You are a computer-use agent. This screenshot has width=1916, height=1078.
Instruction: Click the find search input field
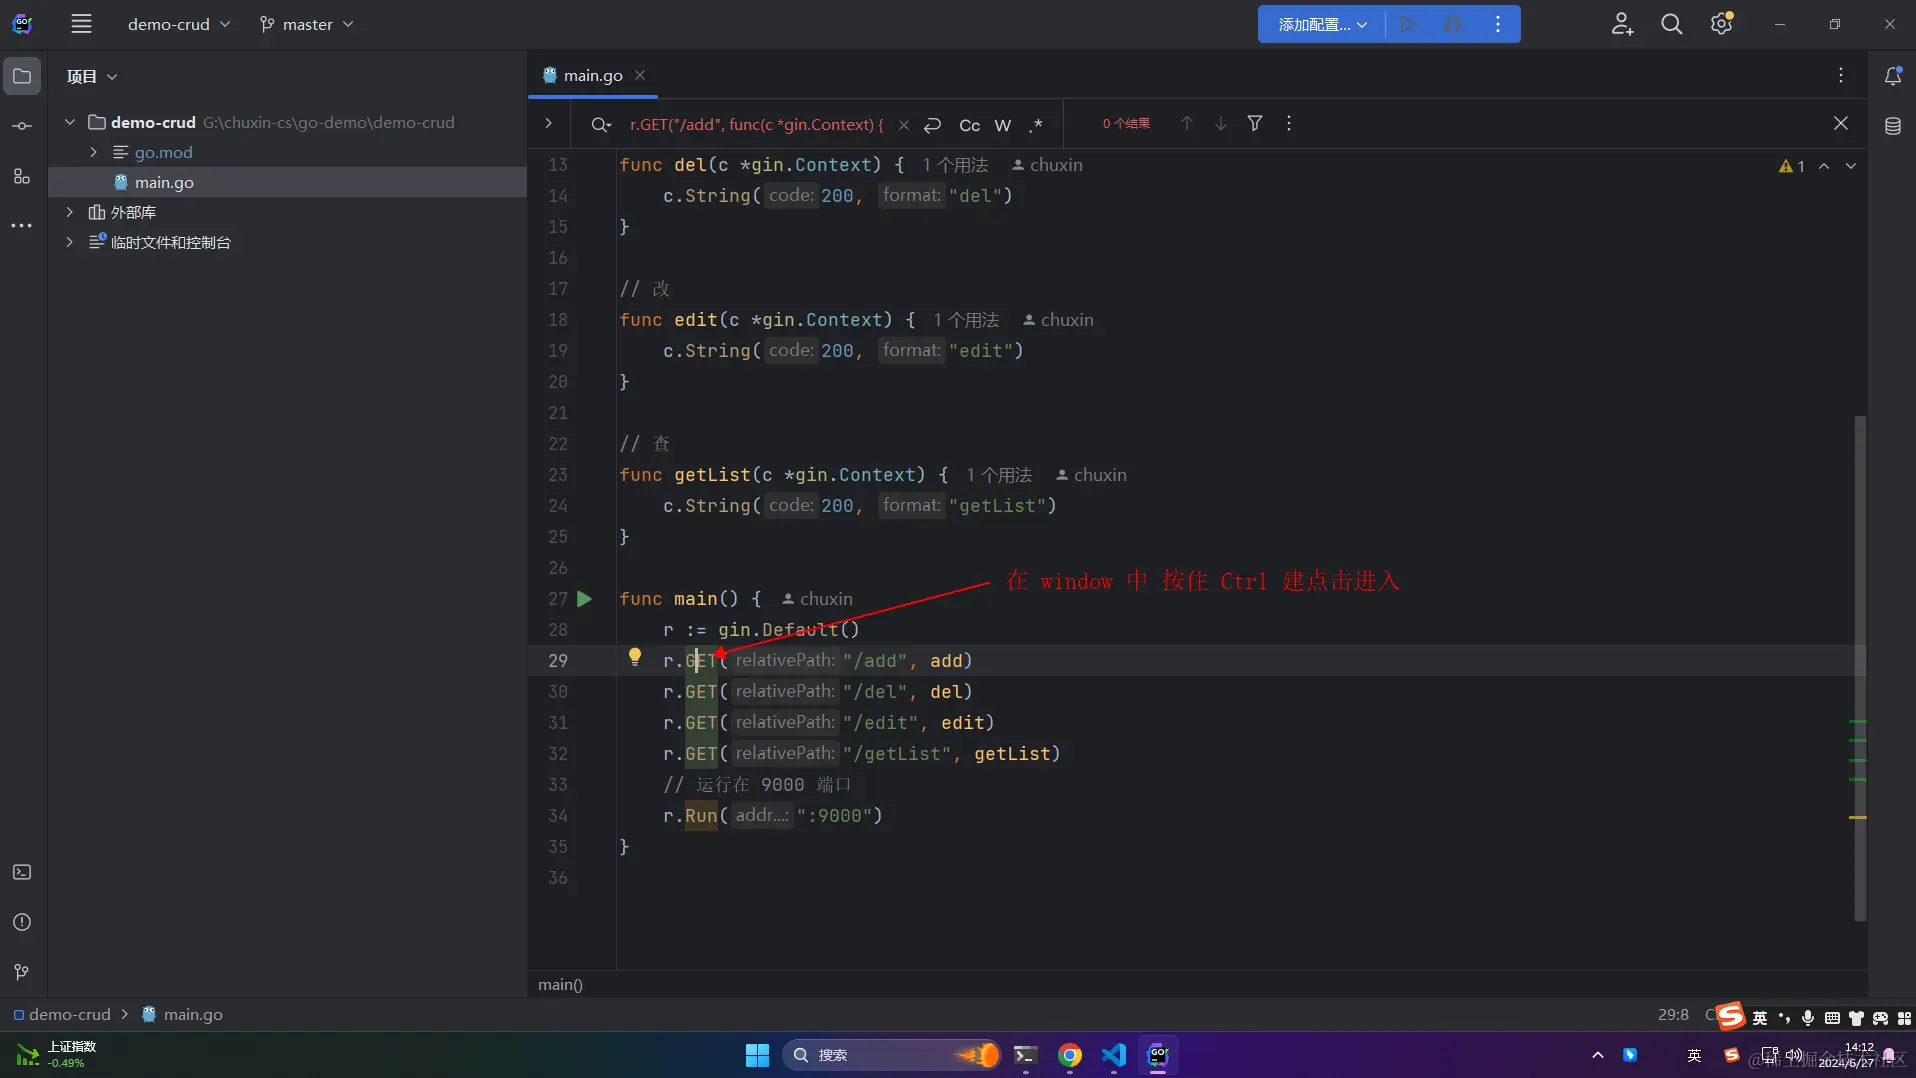click(x=757, y=124)
